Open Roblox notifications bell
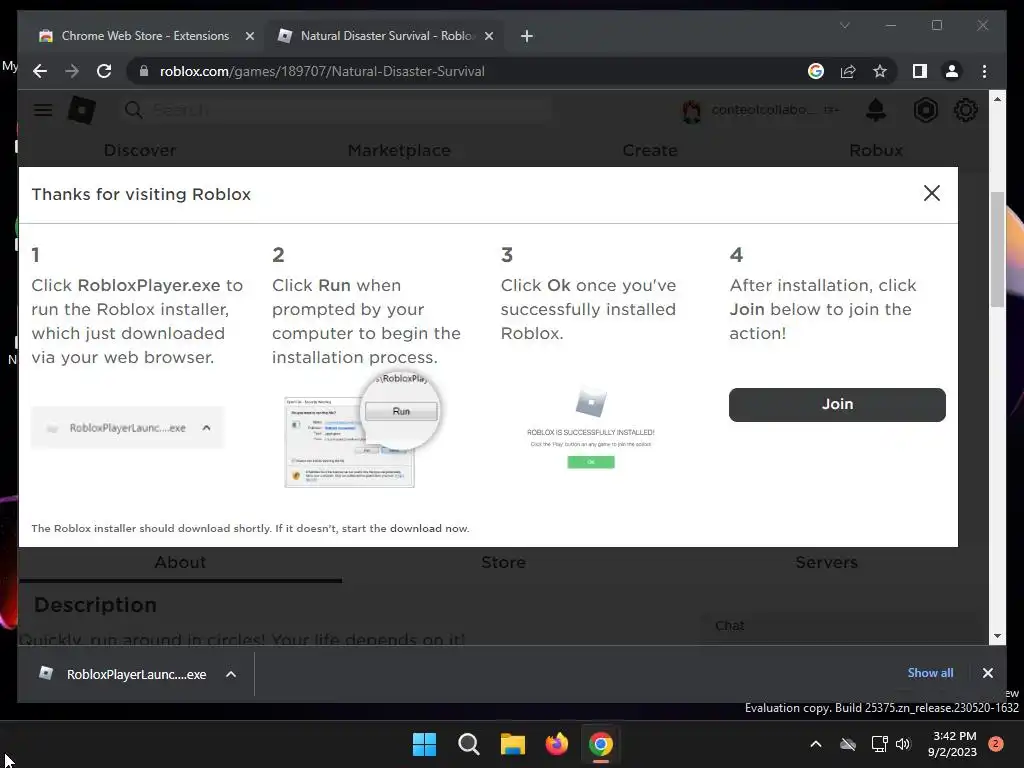The image size is (1024, 768). (x=876, y=110)
